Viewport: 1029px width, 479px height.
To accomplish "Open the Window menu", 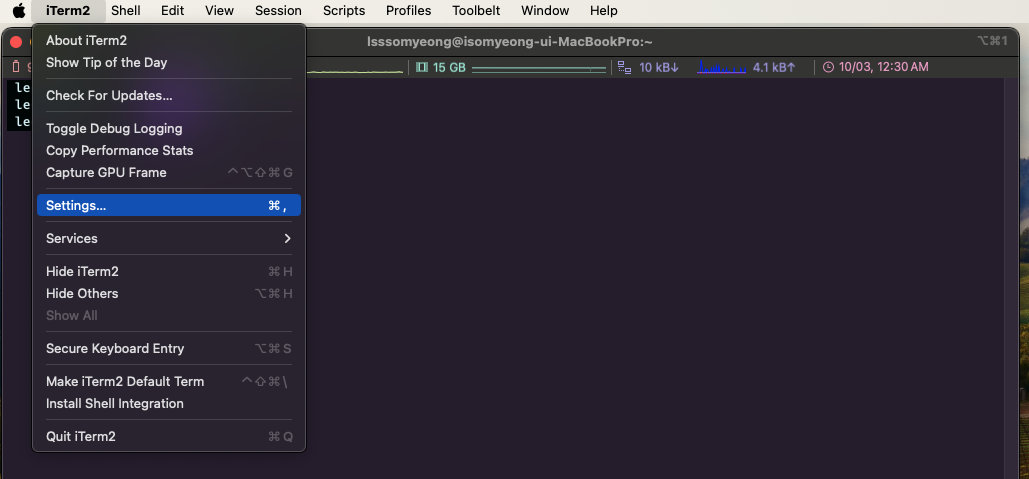I will pyautogui.click(x=545, y=10).
